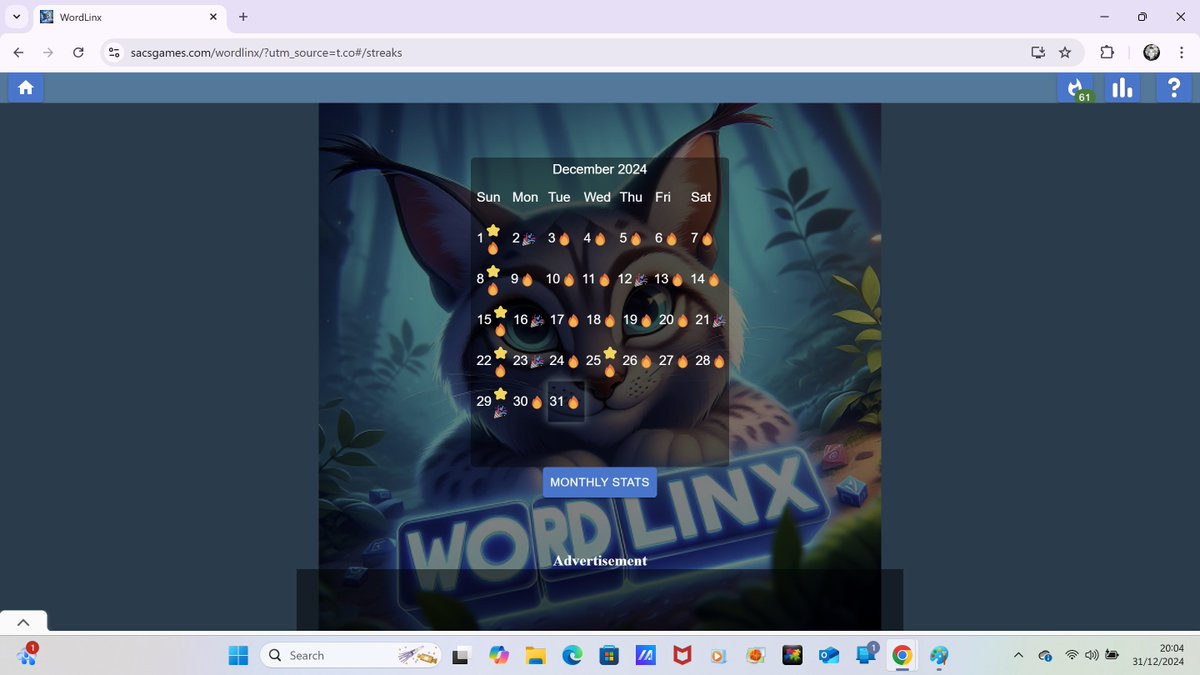Expand the collapsed panel chevron above the taskbar
Image resolution: width=1200 pixels, height=675 pixels.
click(23, 621)
